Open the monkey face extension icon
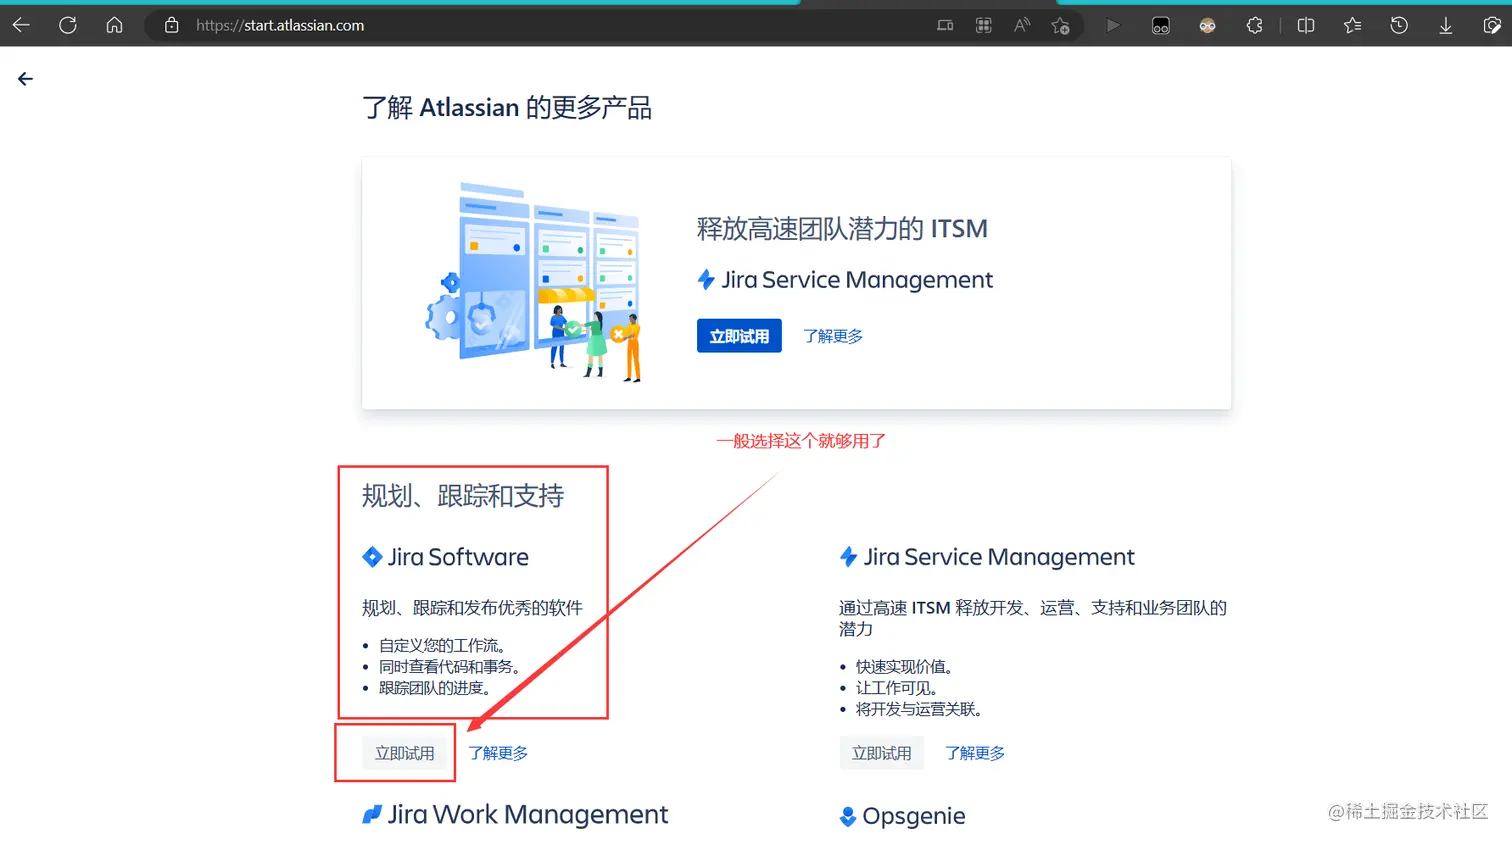 pyautogui.click(x=1208, y=25)
